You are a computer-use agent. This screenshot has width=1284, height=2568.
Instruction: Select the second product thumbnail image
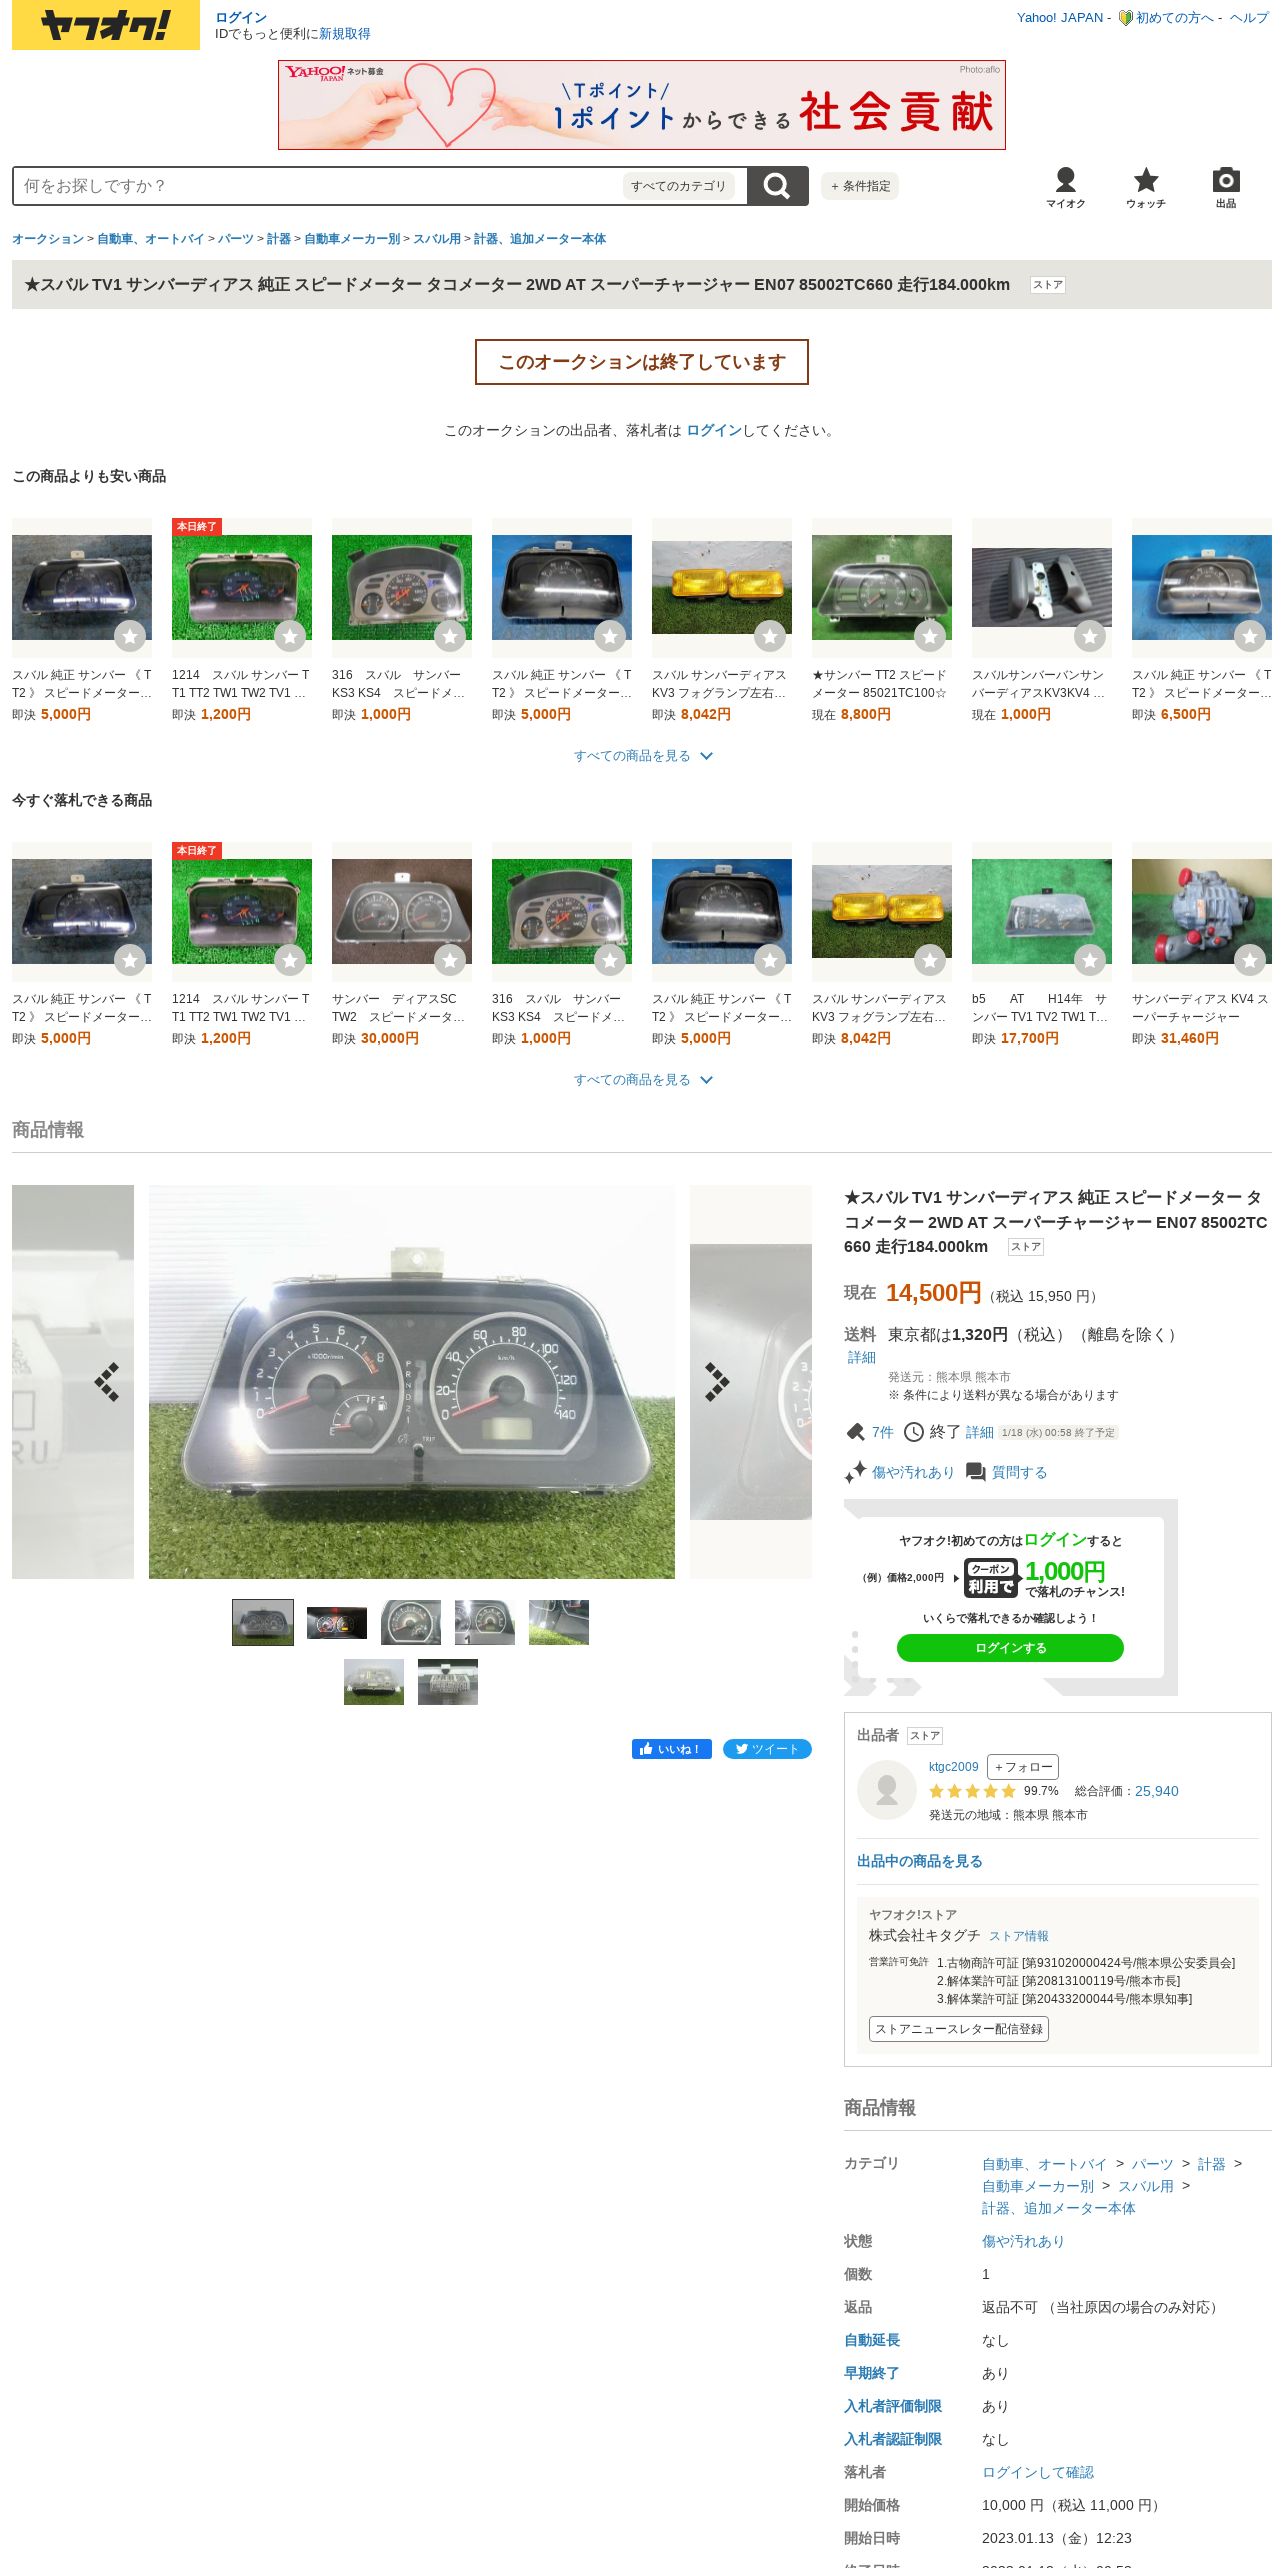[x=337, y=1622]
